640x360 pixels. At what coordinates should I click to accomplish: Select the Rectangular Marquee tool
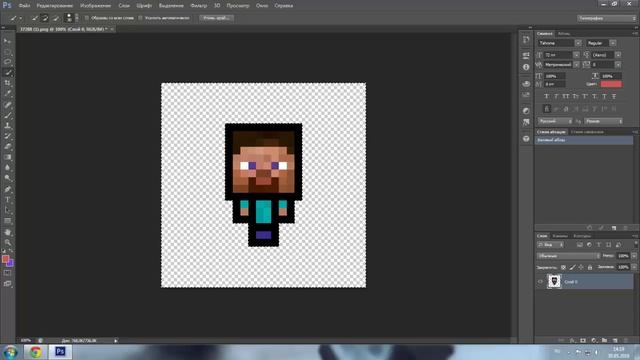tap(7, 51)
